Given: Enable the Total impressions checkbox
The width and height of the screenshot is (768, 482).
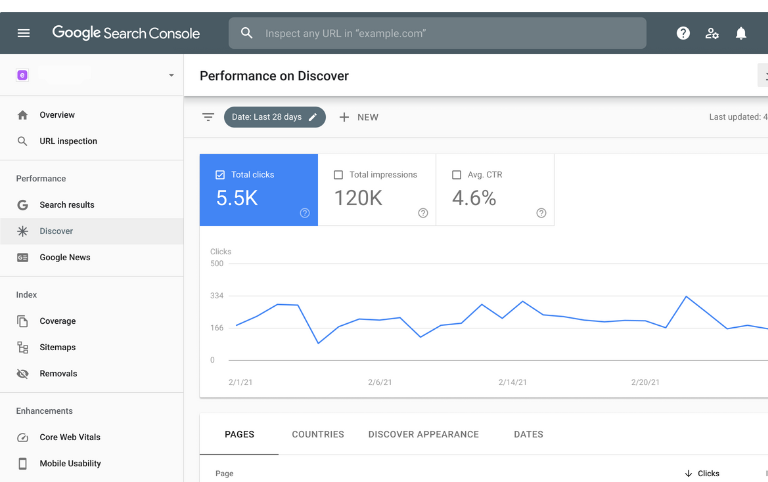Looking at the screenshot, I should click(338, 175).
